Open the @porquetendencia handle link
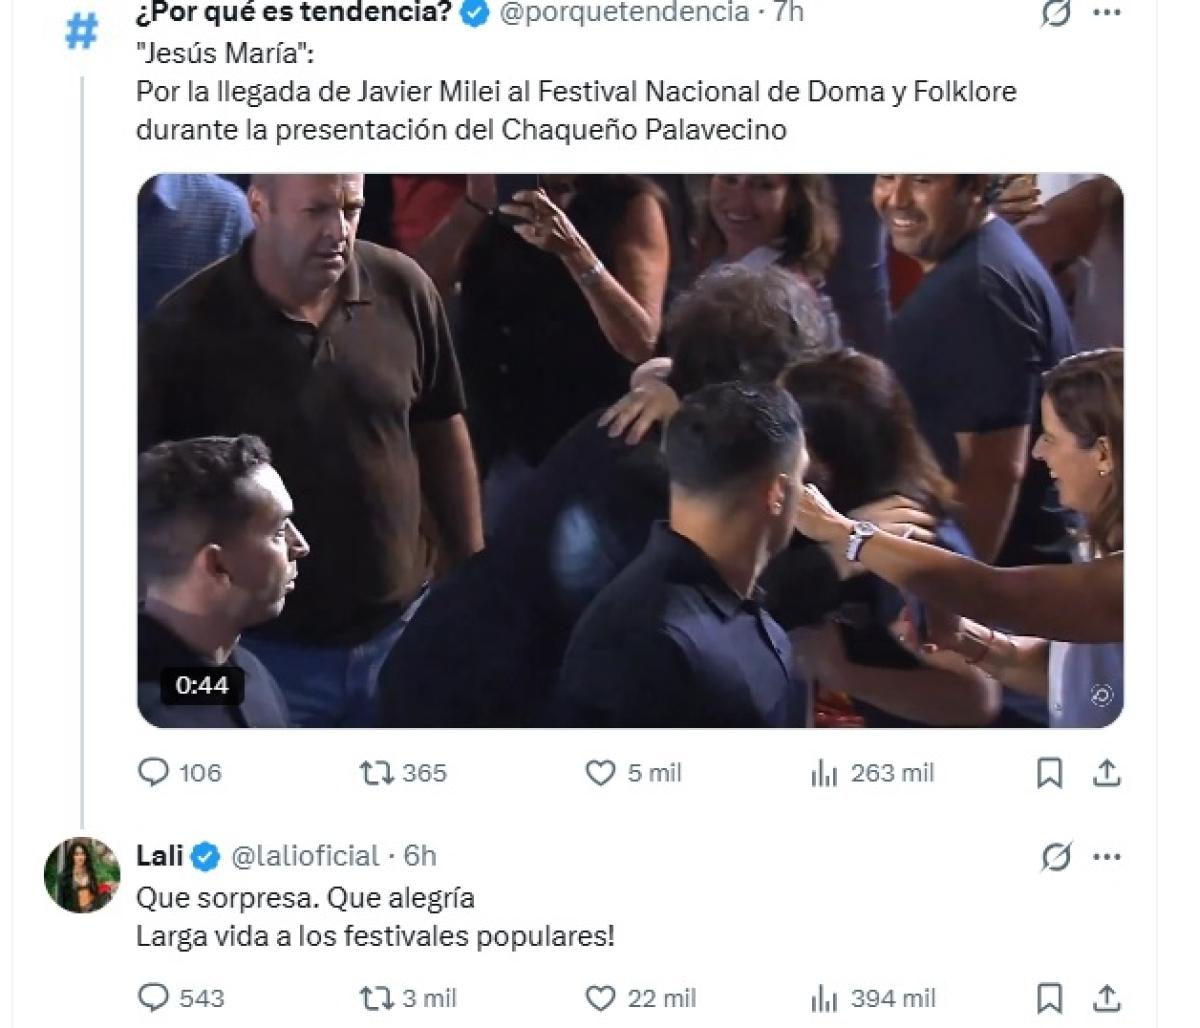Viewport: 1200px width, 1028px height. point(623,12)
